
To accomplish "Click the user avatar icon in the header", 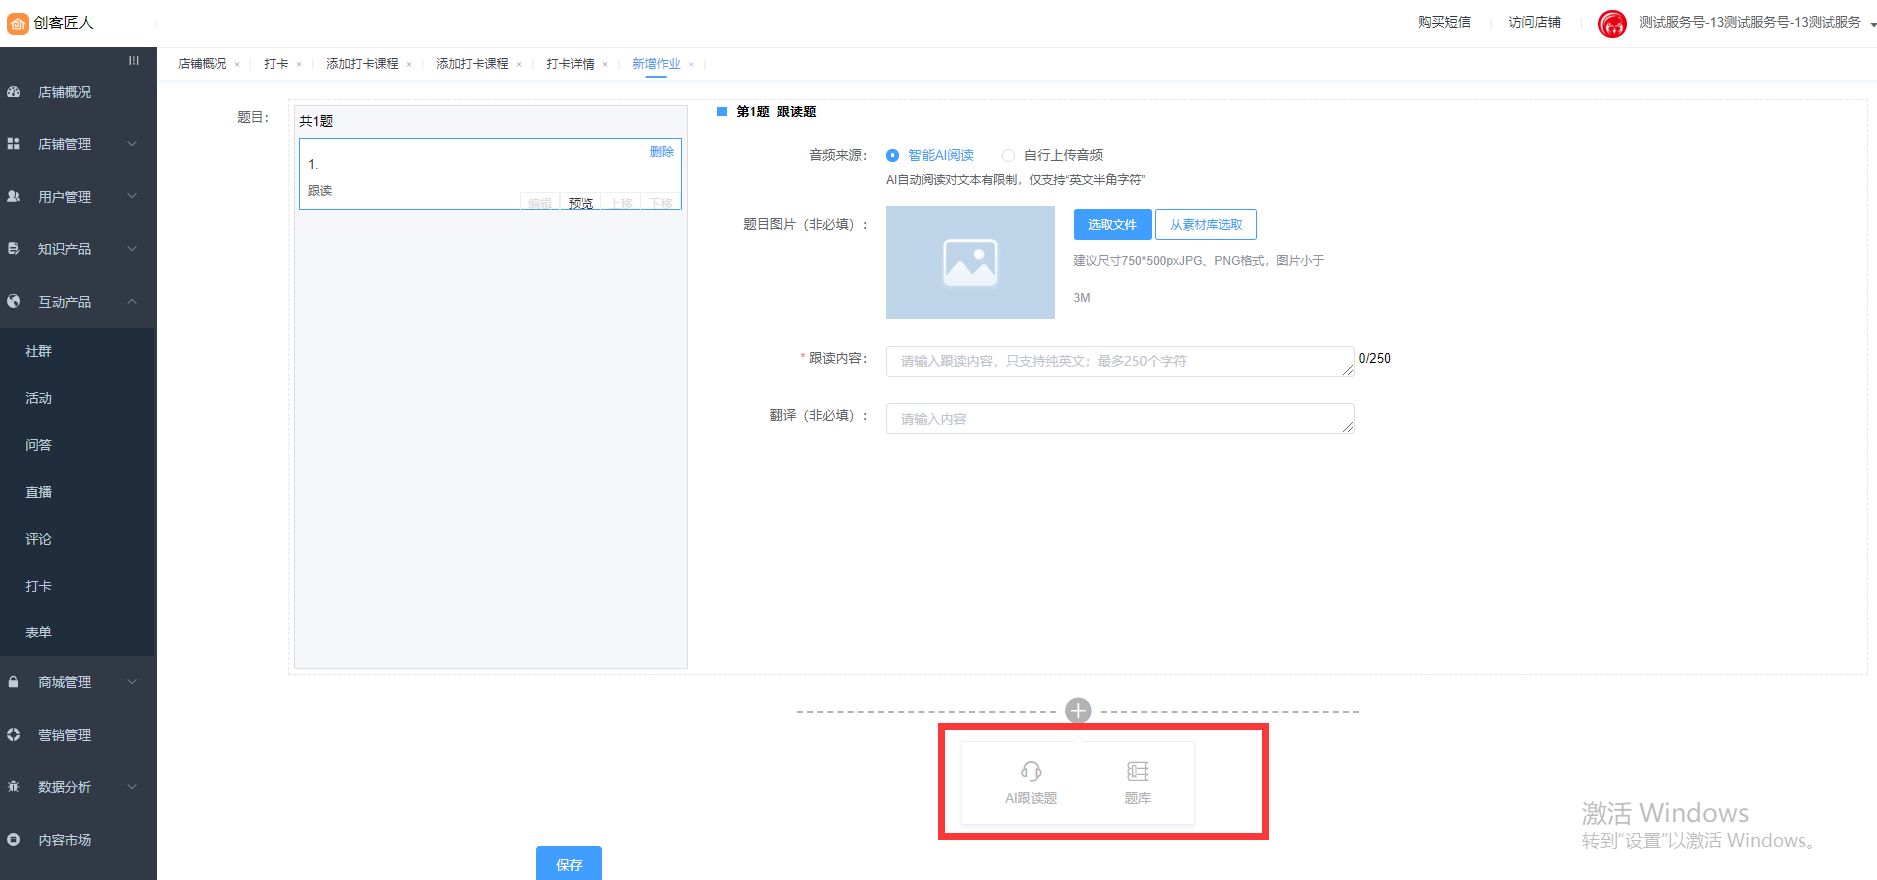I will point(1612,23).
